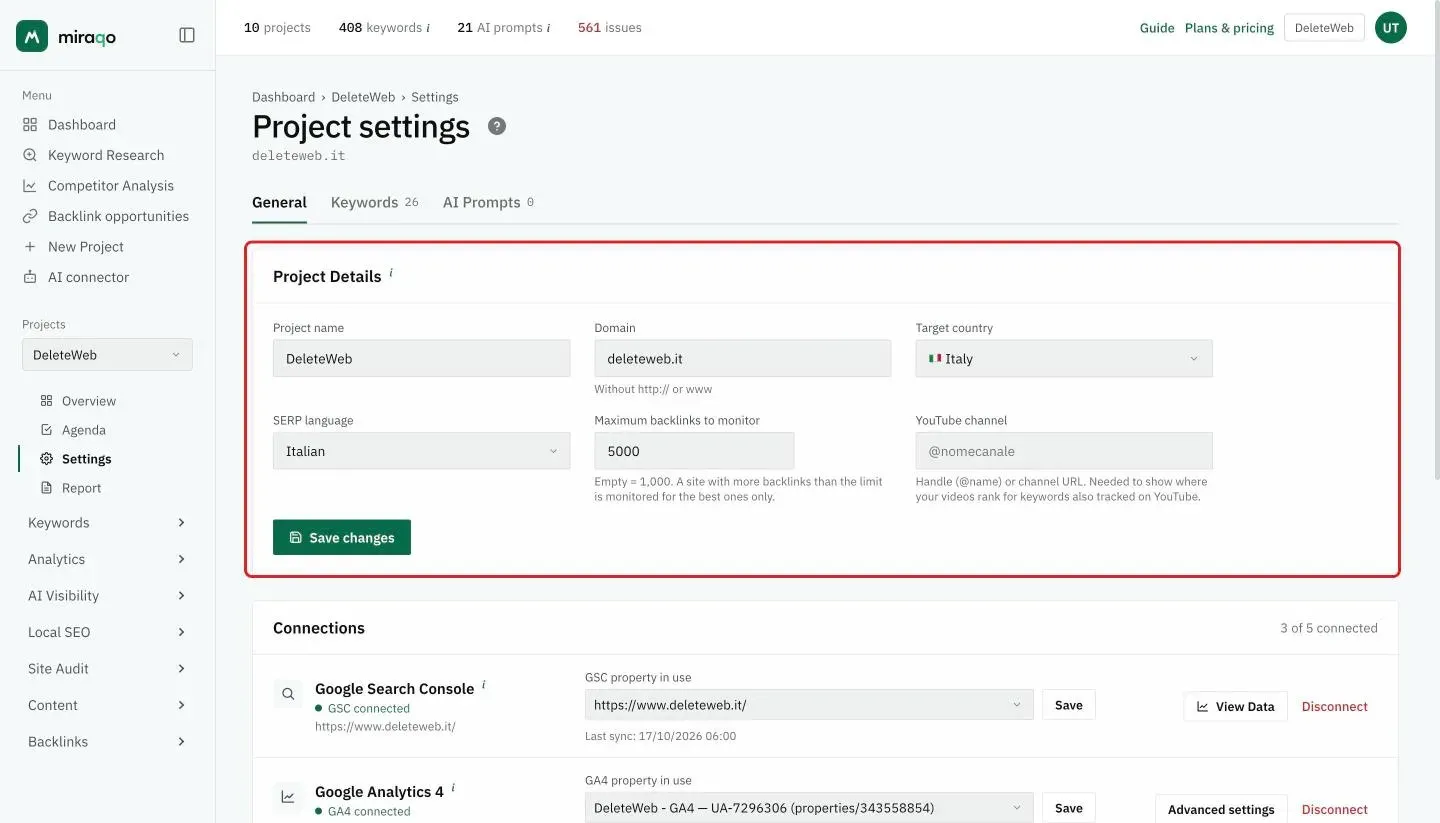Click the info icon beside Google Search Console
Viewport: 1440px width, 823px height.
coord(484,685)
